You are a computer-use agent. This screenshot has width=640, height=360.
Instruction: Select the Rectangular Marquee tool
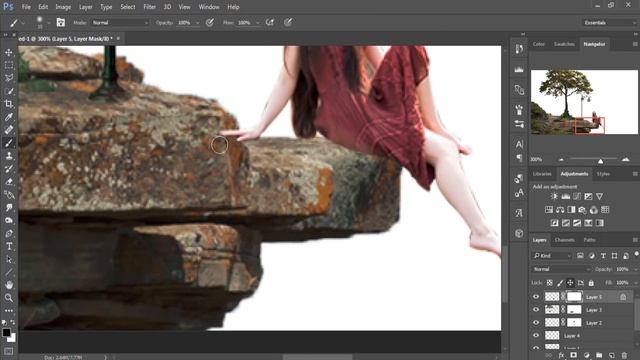(9, 65)
